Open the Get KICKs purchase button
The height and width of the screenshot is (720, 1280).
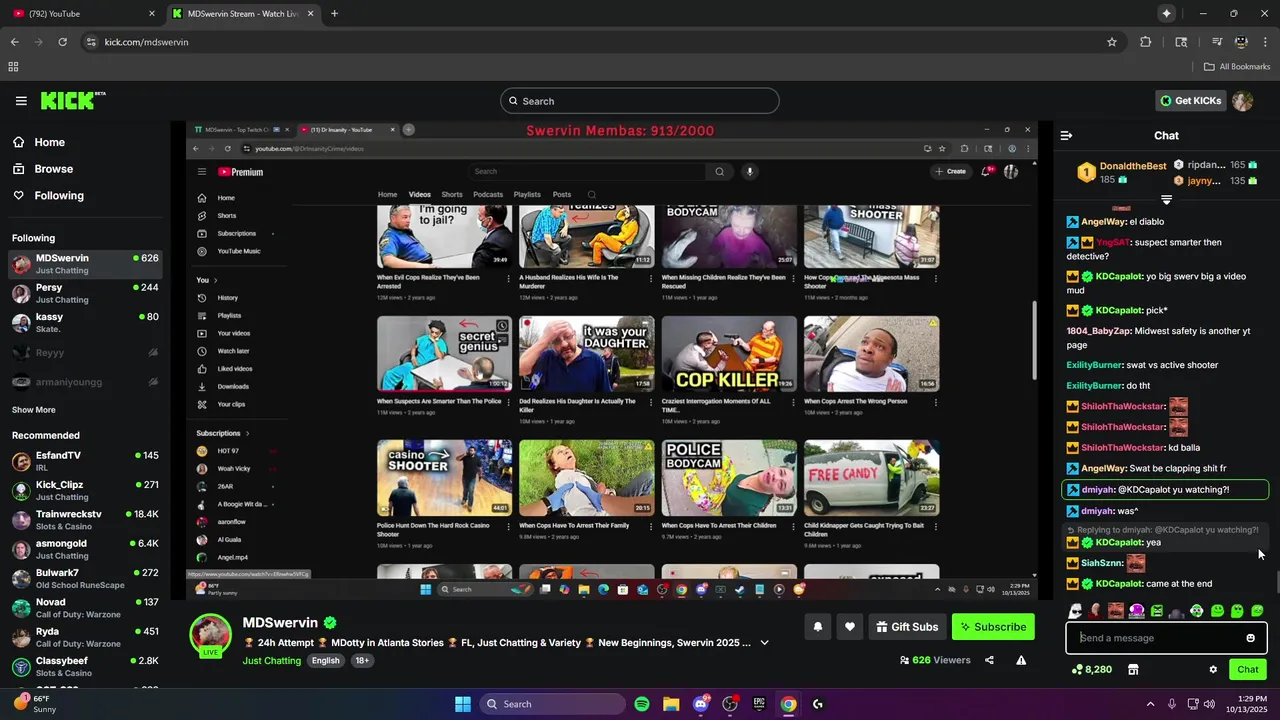[x=1190, y=101]
